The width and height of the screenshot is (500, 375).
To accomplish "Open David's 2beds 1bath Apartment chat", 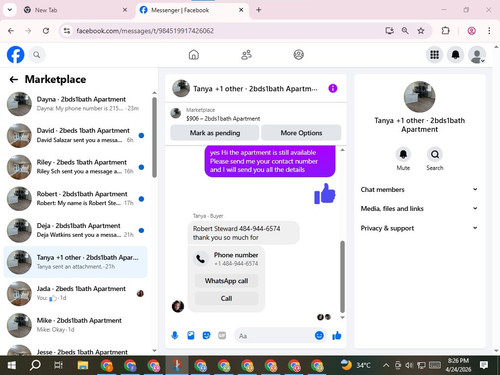I will pos(76,135).
